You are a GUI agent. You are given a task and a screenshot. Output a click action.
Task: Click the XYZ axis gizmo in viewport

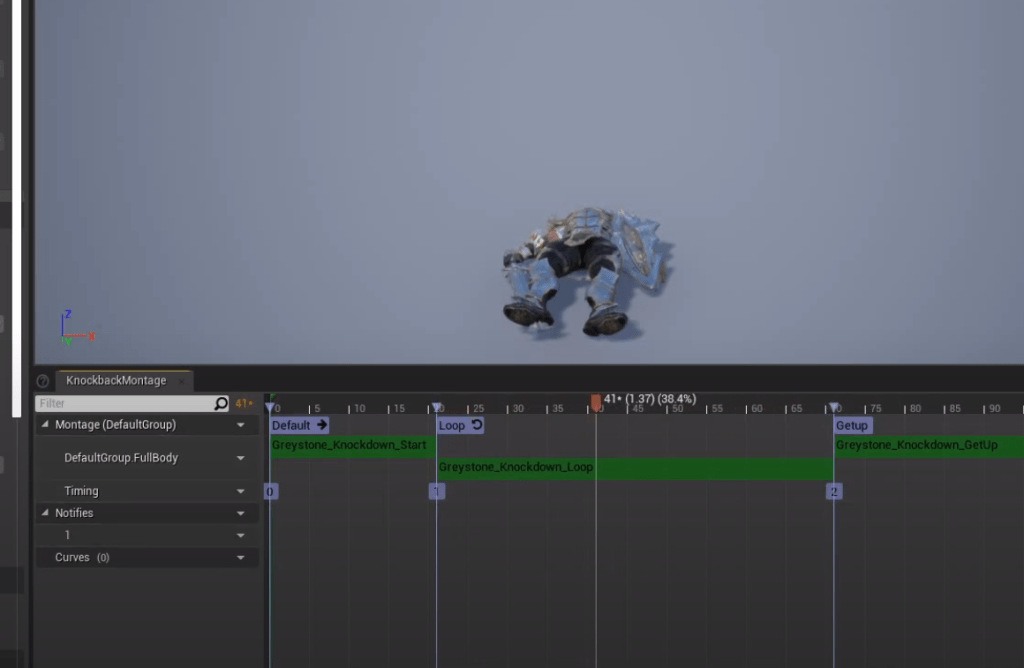[75, 328]
